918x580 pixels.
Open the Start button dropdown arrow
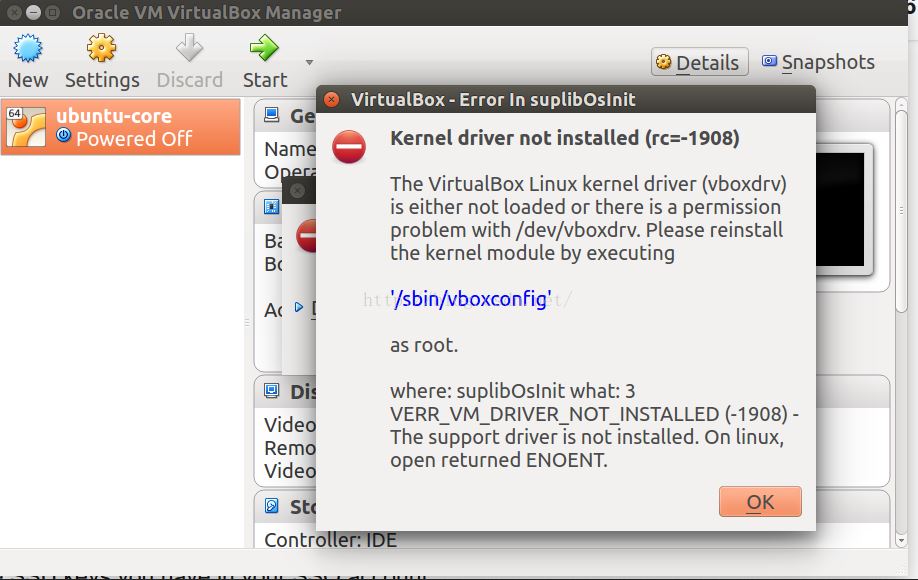(309, 63)
